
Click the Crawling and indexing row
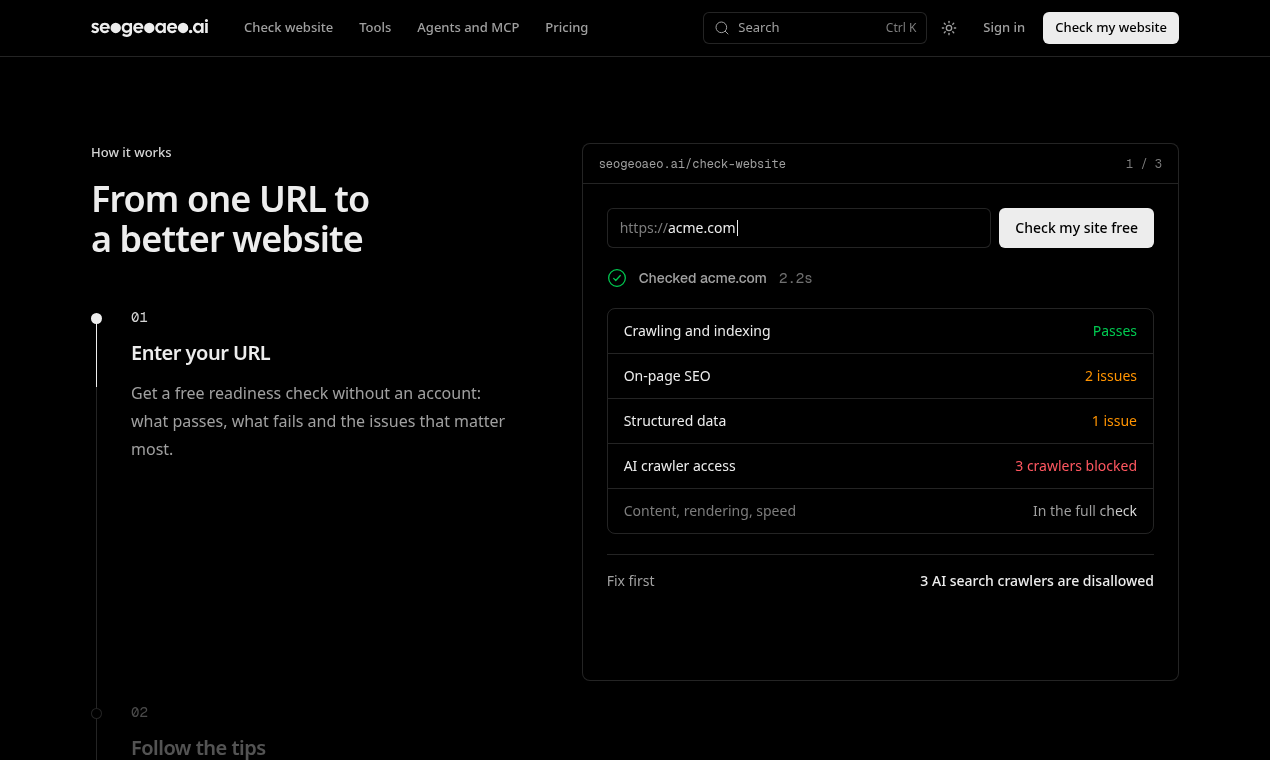[880, 331]
